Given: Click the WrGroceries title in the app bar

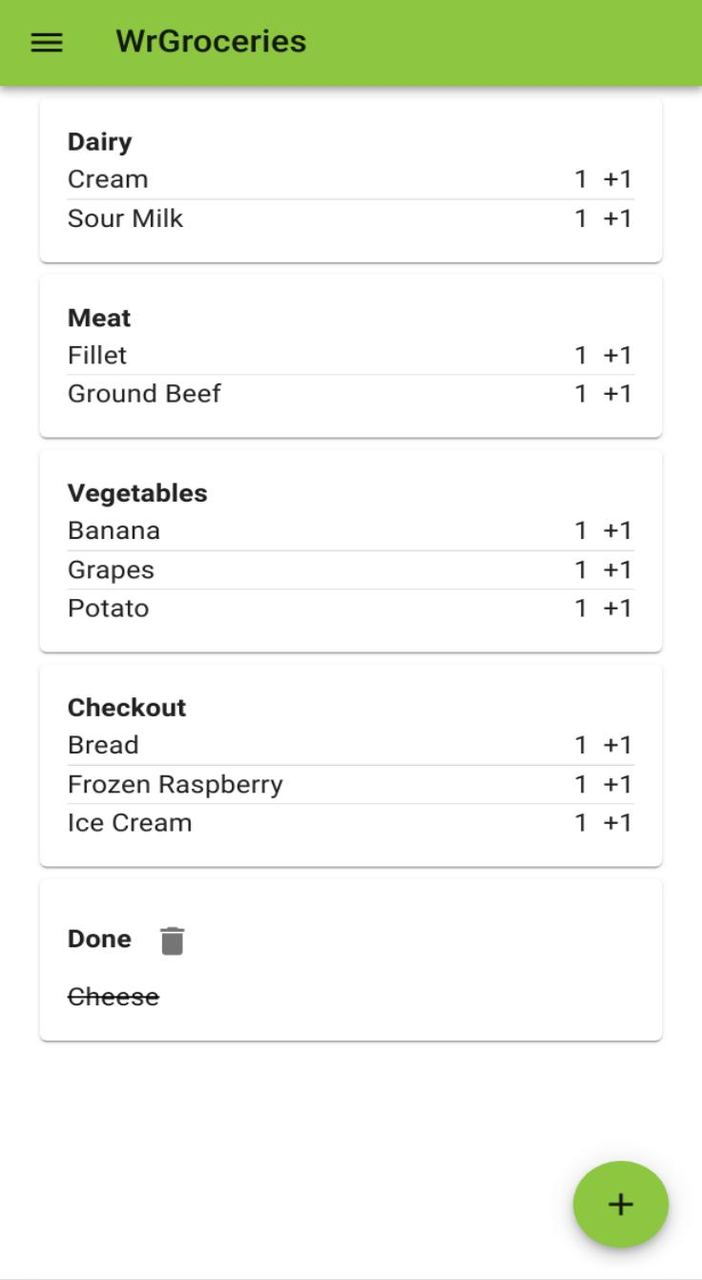Looking at the screenshot, I should pyautogui.click(x=209, y=41).
